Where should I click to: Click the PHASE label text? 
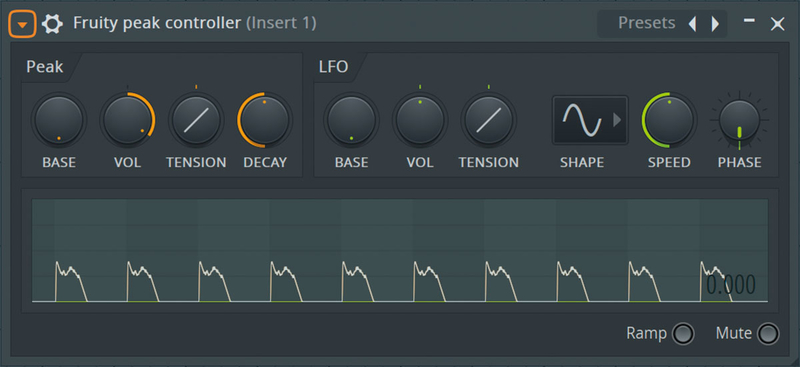(x=739, y=162)
